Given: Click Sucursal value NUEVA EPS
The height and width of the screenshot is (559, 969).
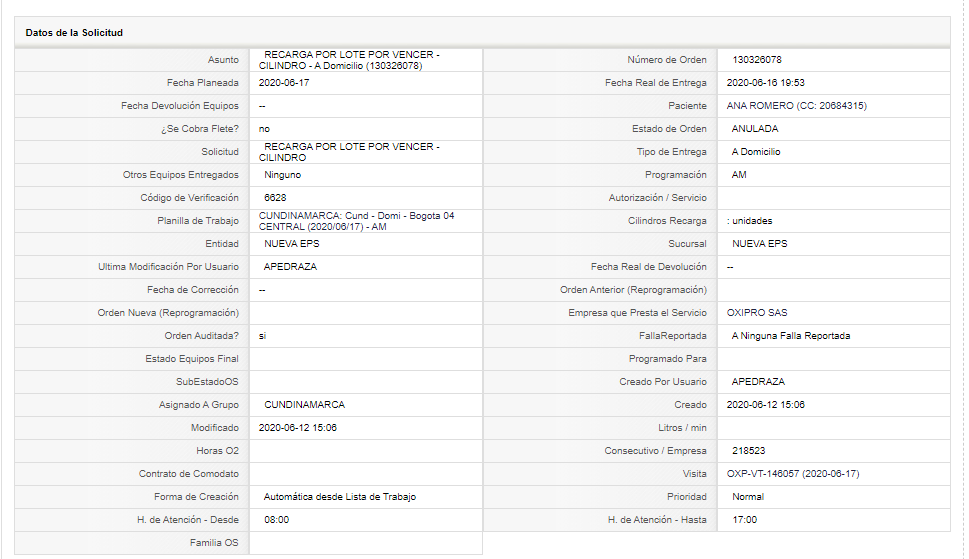Looking at the screenshot, I should point(760,244).
